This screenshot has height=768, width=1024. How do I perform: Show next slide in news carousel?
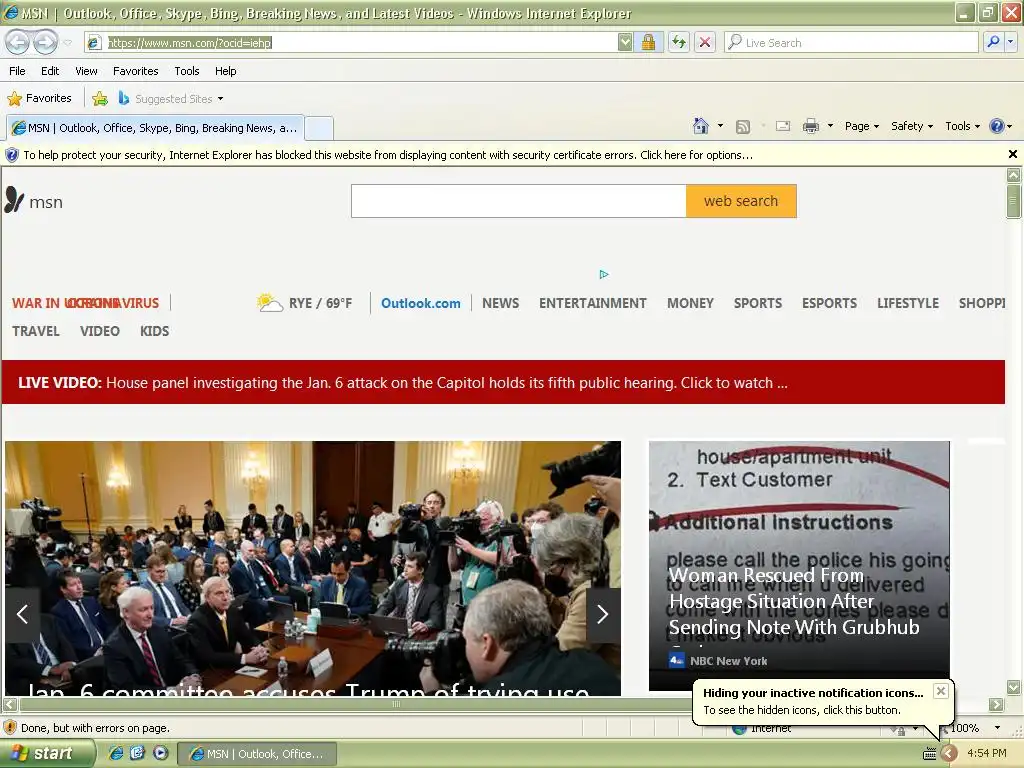[x=603, y=615]
